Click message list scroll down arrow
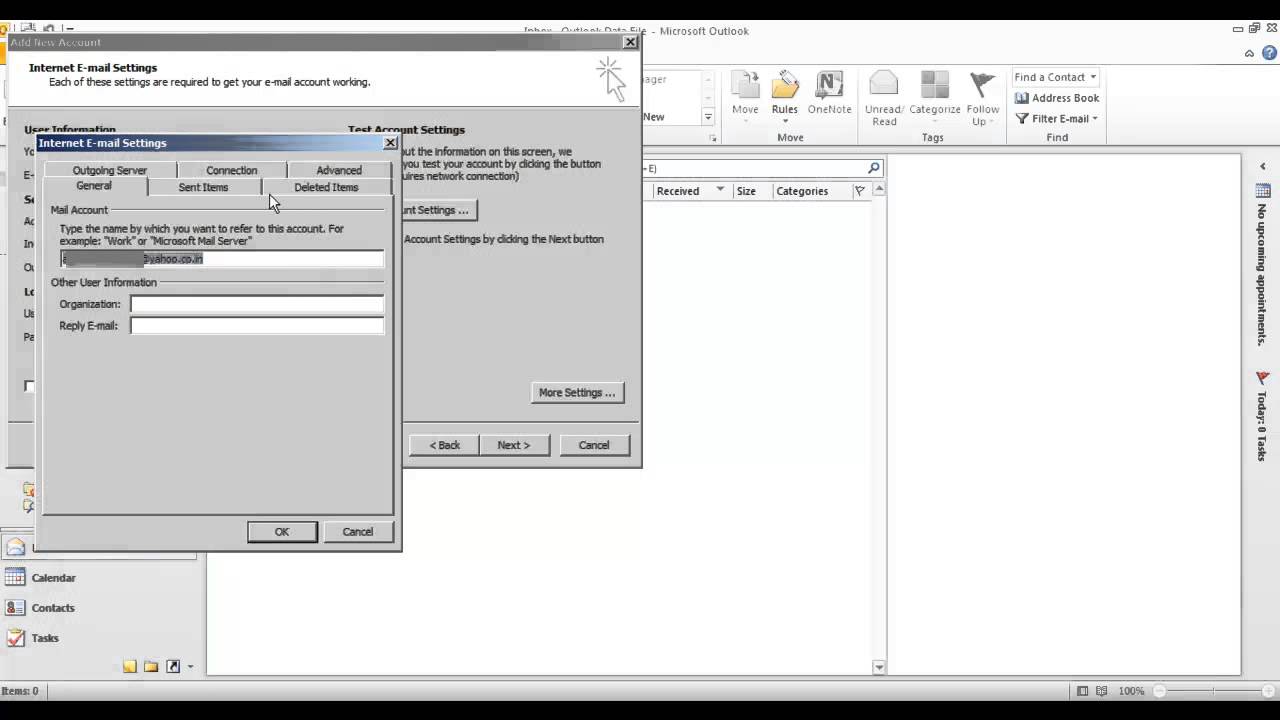1280x720 pixels. [x=879, y=667]
